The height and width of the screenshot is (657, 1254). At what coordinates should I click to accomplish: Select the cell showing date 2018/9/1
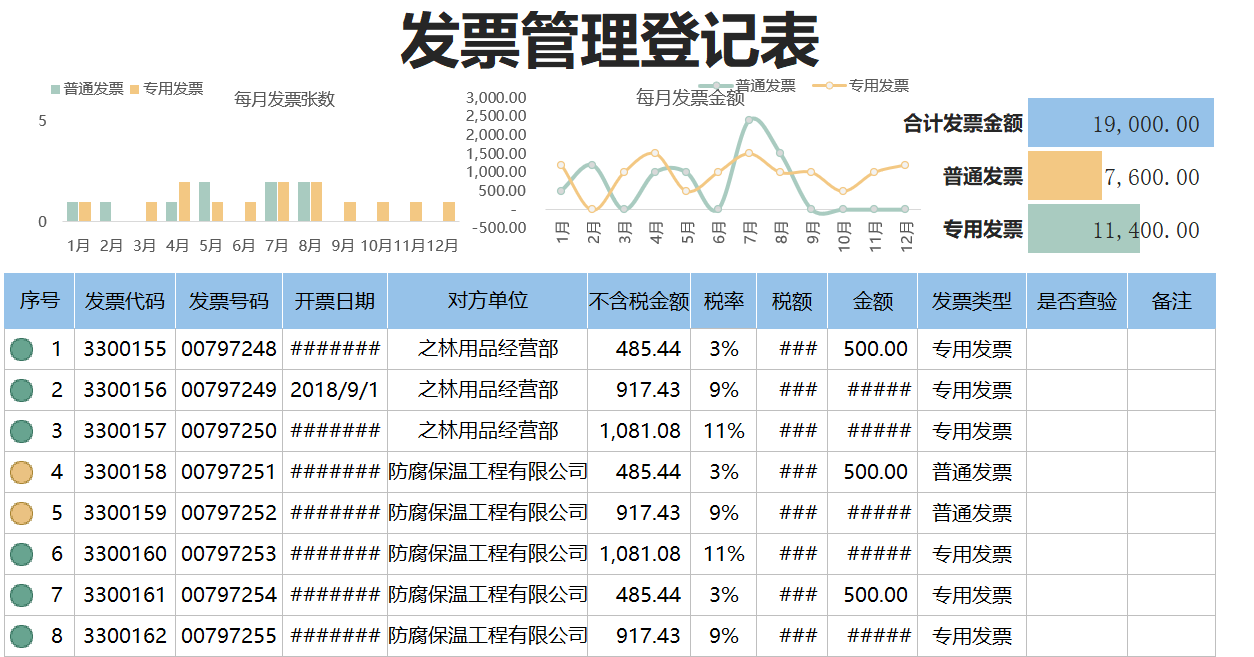pyautogui.click(x=333, y=390)
